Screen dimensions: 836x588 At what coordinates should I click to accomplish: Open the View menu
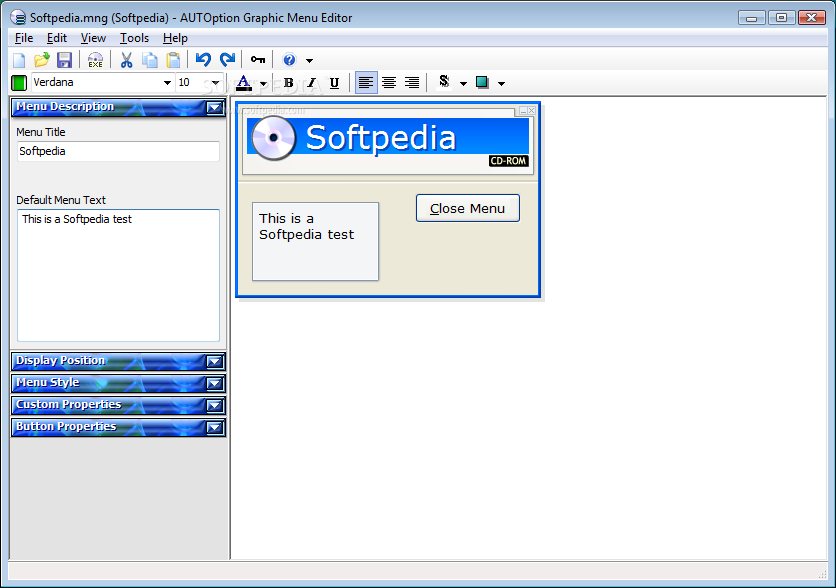tap(93, 38)
